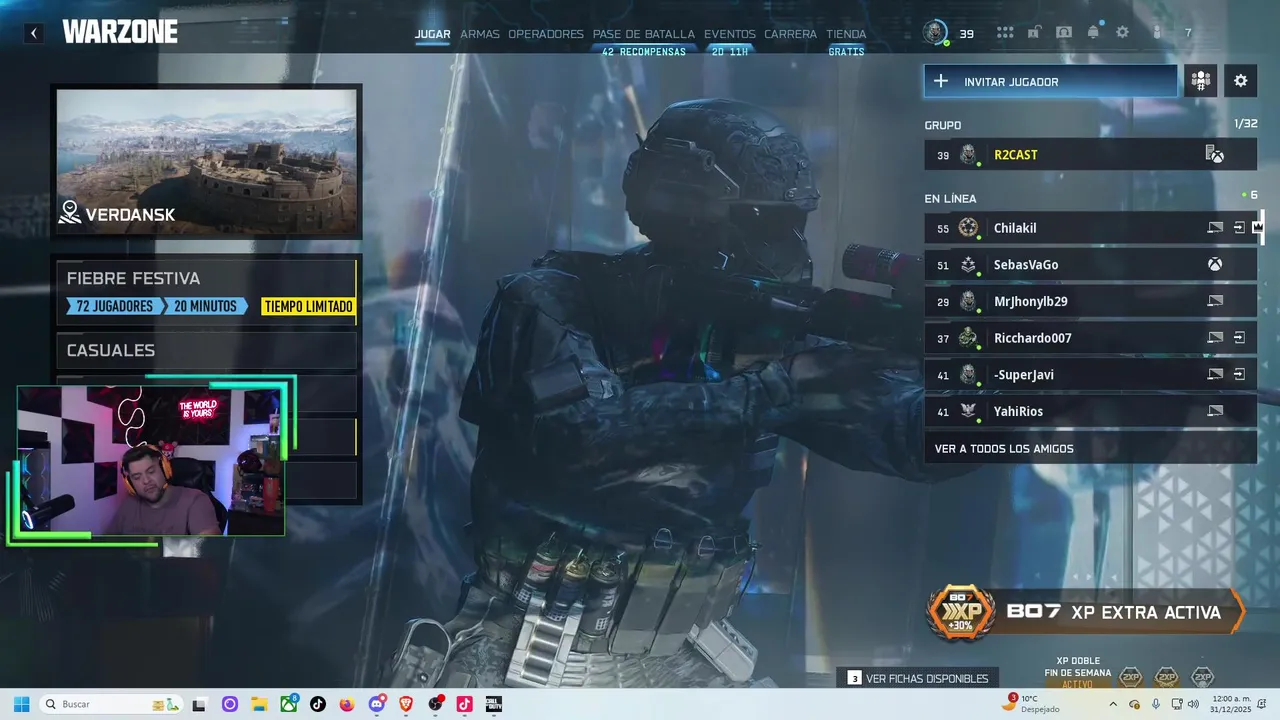
Task: Select friend SebasVaGo in online list
Action: (1090, 265)
